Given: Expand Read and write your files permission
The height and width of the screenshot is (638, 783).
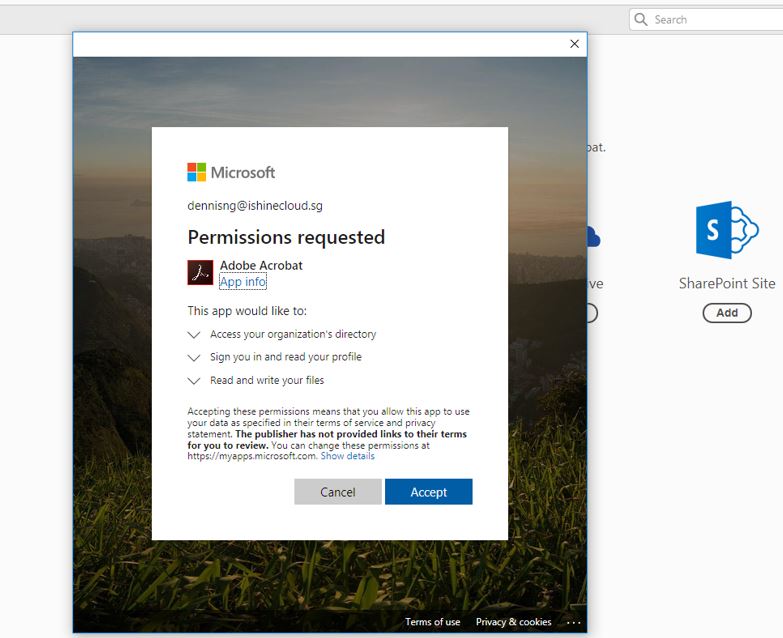Looking at the screenshot, I should coord(194,381).
